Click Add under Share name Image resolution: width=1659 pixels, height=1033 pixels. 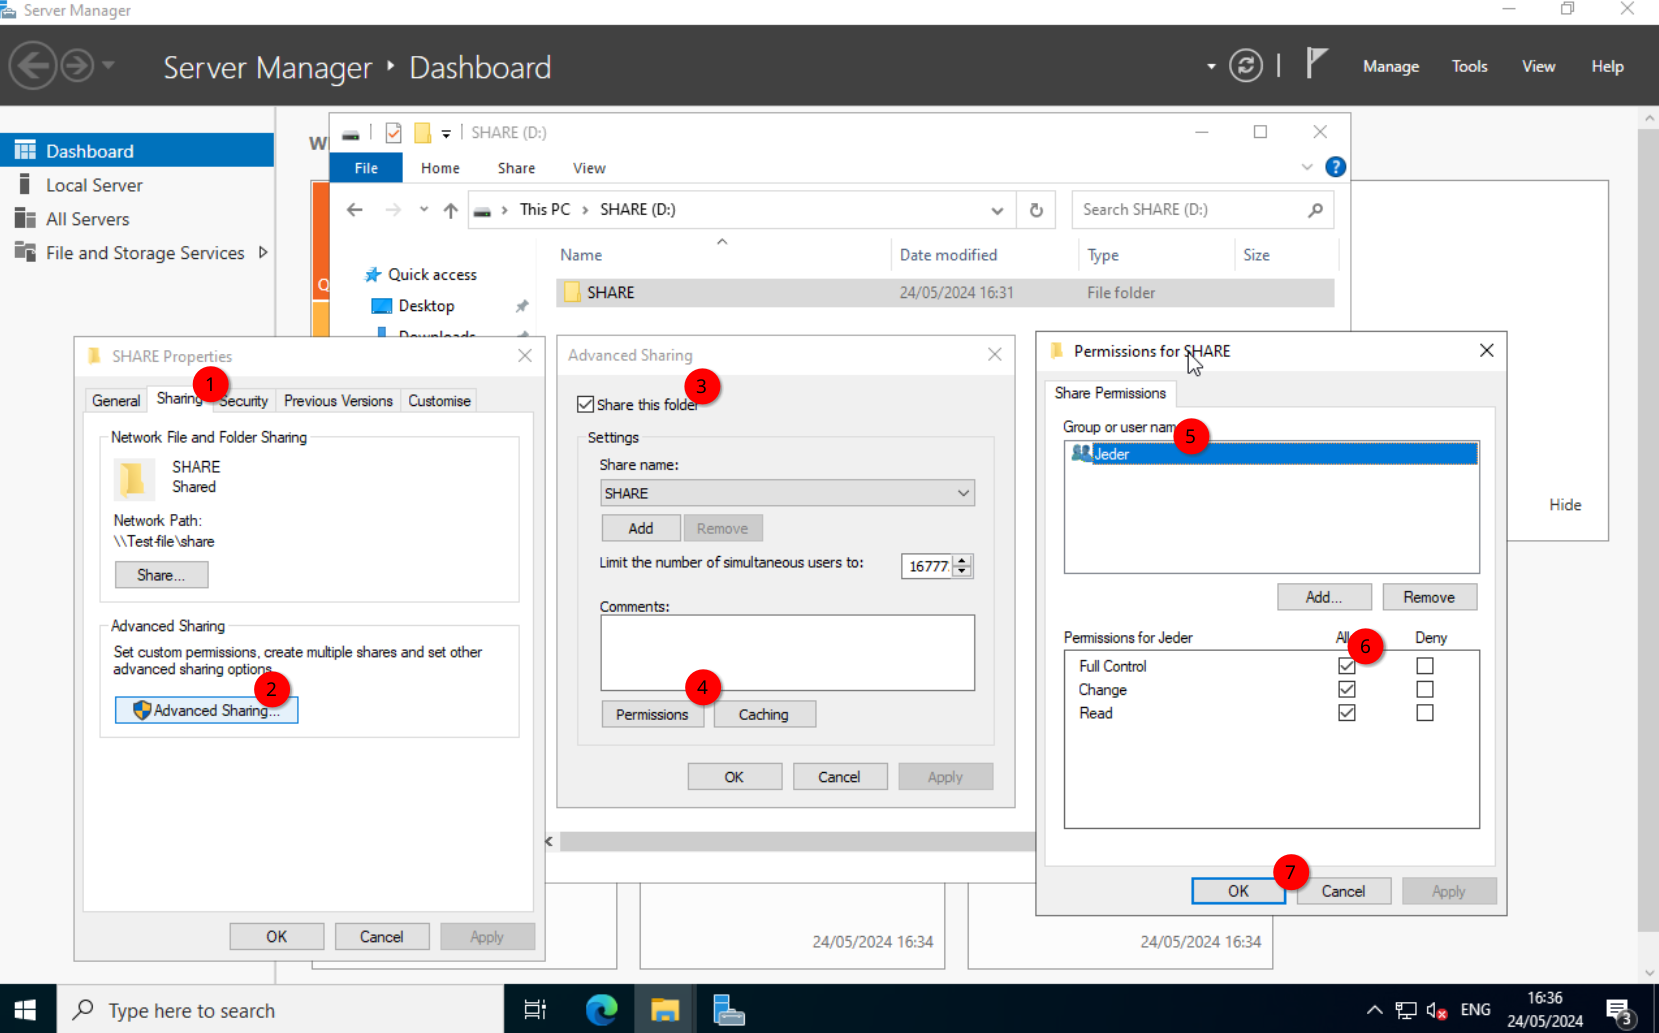pyautogui.click(x=641, y=528)
